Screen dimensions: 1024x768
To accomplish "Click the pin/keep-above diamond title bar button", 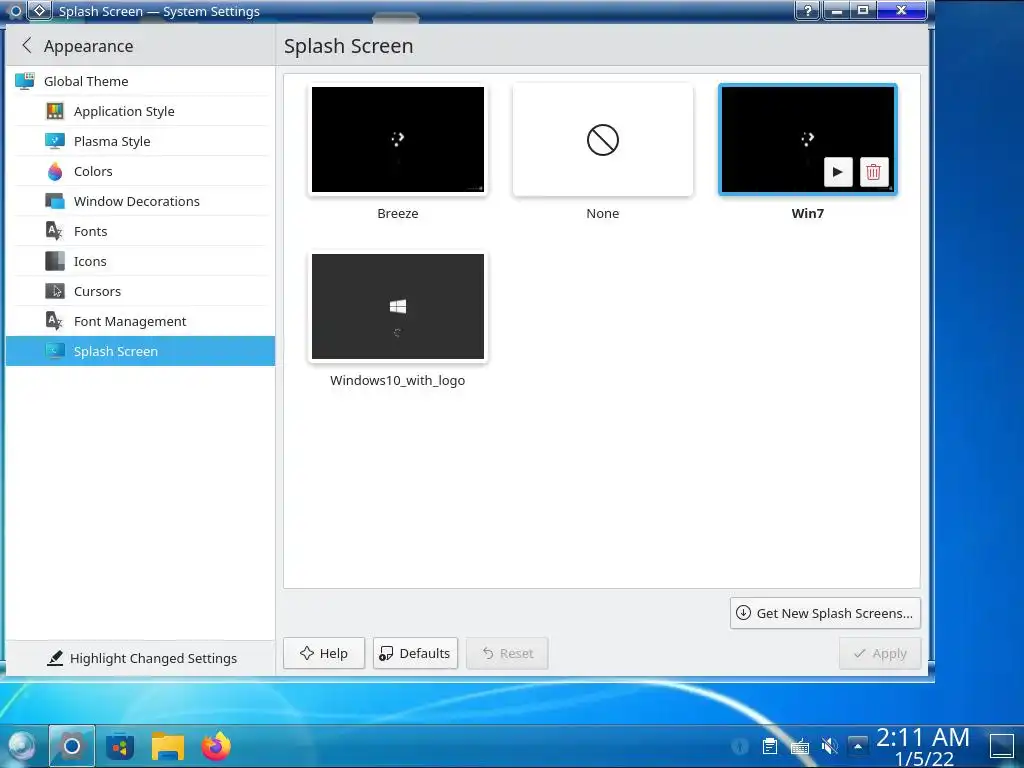I will click(39, 10).
